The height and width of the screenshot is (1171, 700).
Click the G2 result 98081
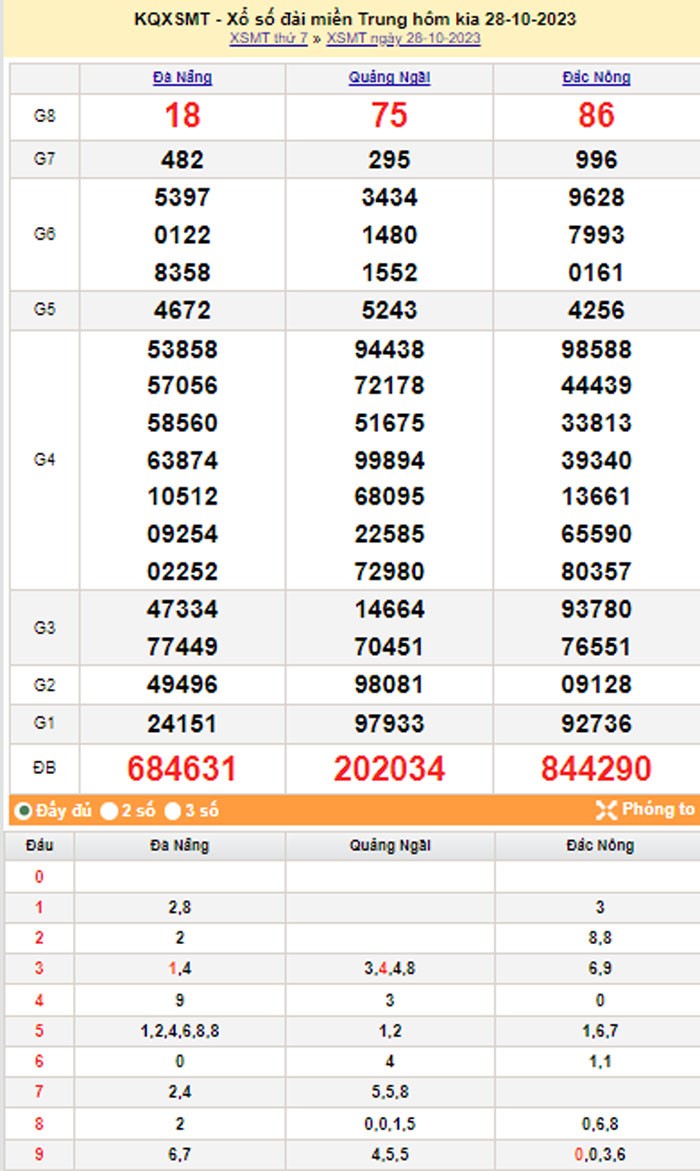pyautogui.click(x=389, y=685)
